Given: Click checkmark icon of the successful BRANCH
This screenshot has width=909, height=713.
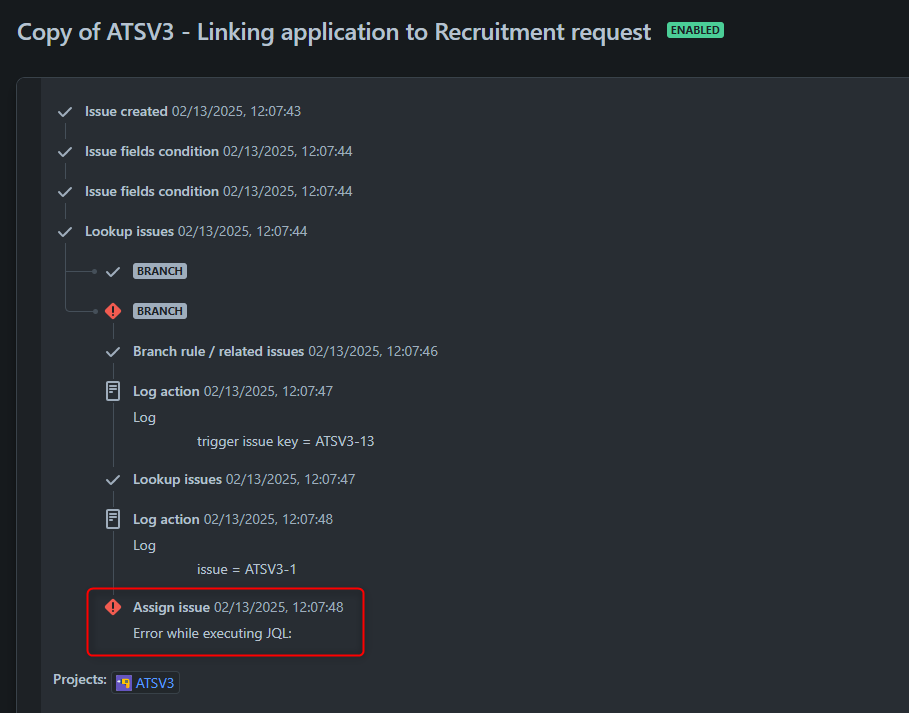Looking at the screenshot, I should pos(113,272).
